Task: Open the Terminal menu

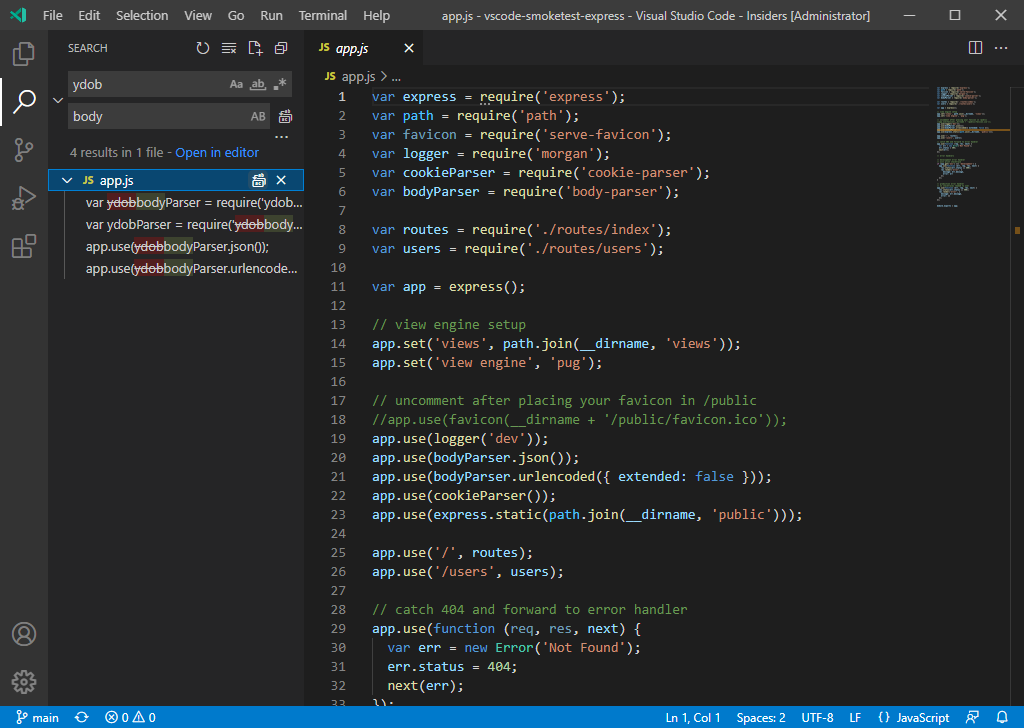Action: point(323,15)
